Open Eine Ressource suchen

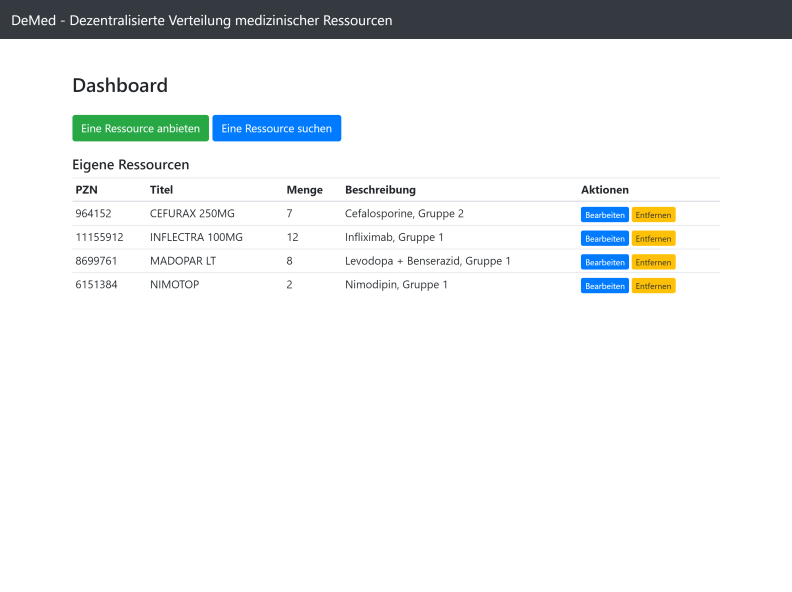click(x=277, y=128)
